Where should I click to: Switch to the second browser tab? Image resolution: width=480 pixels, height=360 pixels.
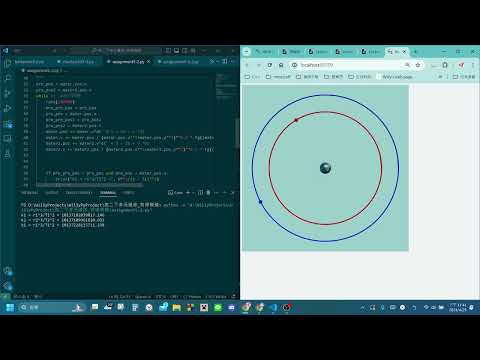point(291,52)
